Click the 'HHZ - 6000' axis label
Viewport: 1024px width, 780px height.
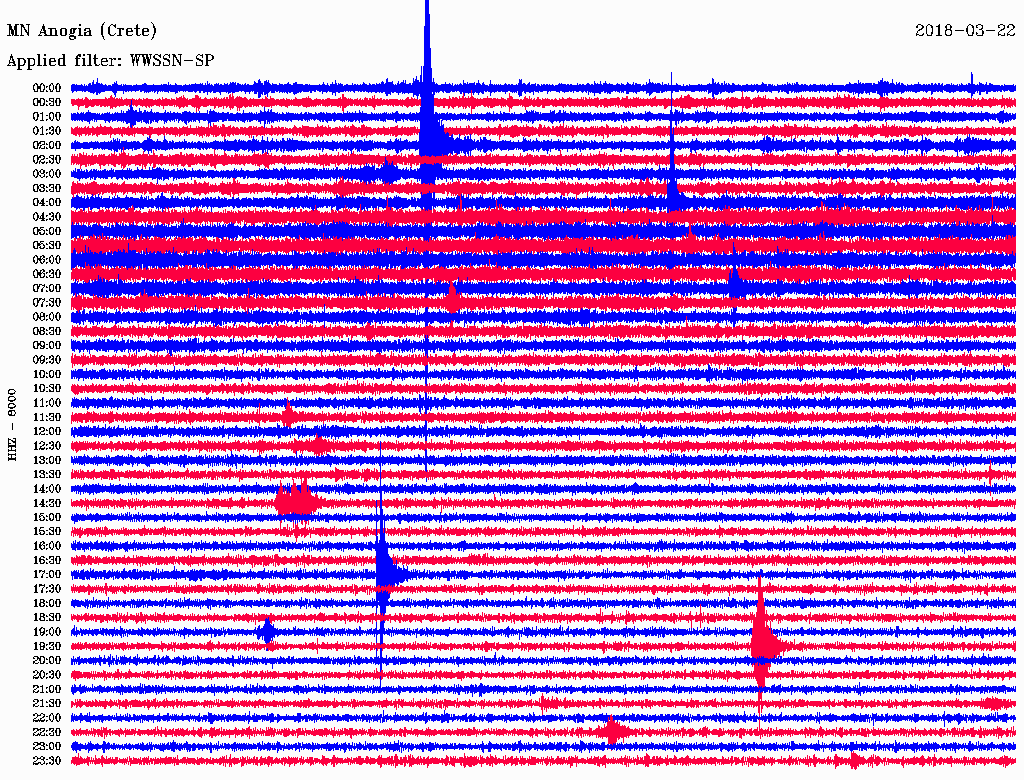click(x=12, y=425)
